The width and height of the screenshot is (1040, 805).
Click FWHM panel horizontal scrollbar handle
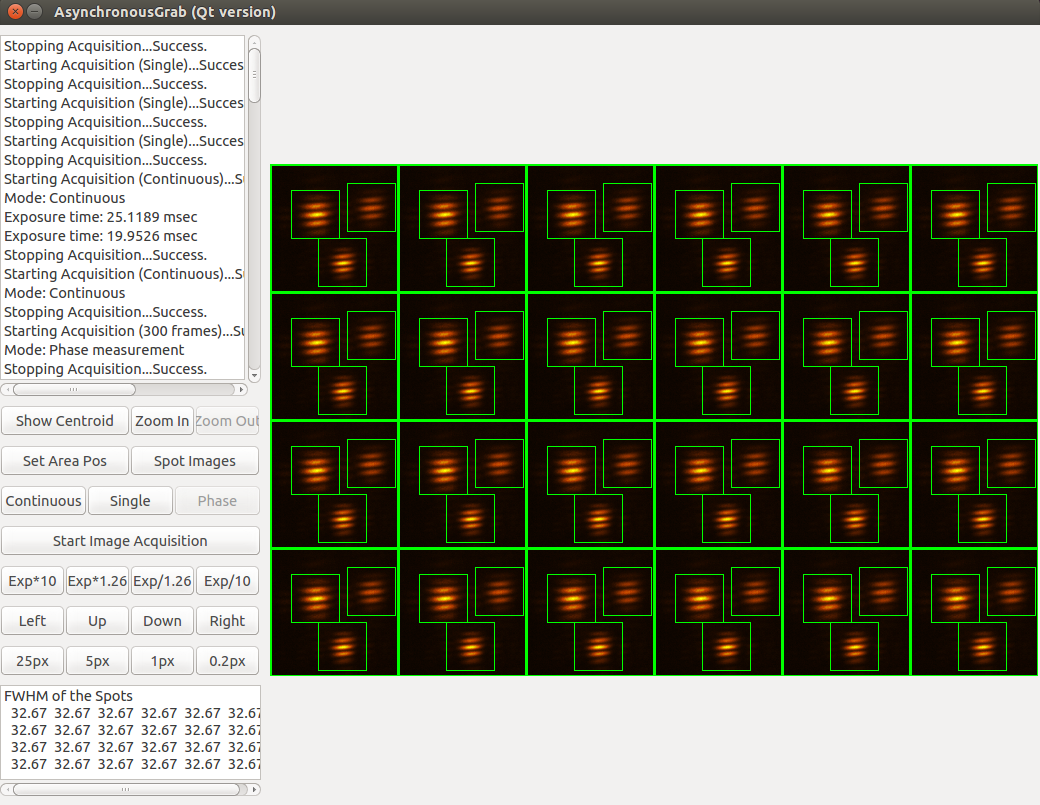(126, 789)
